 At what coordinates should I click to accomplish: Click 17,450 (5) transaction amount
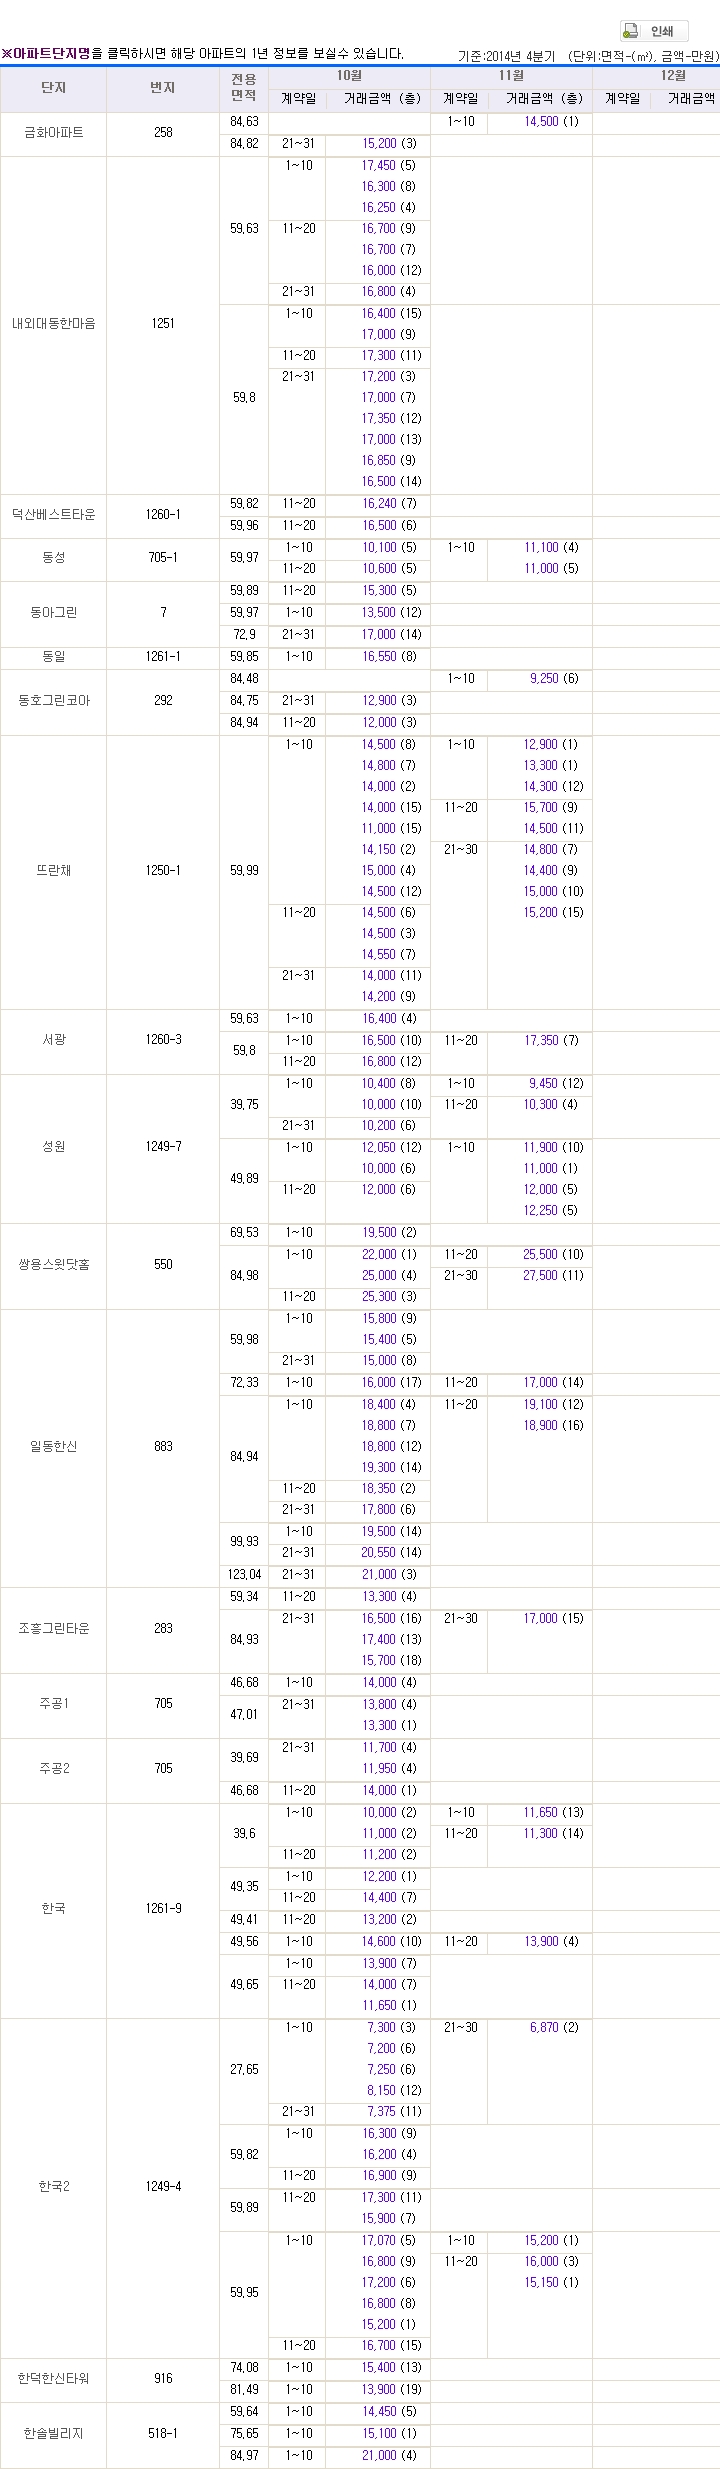[x=389, y=165]
